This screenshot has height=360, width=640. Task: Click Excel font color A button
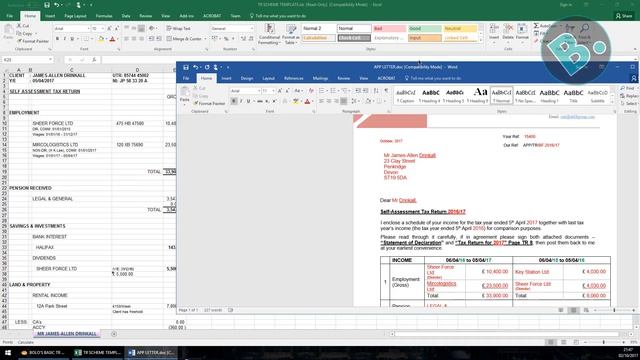tap(113, 39)
